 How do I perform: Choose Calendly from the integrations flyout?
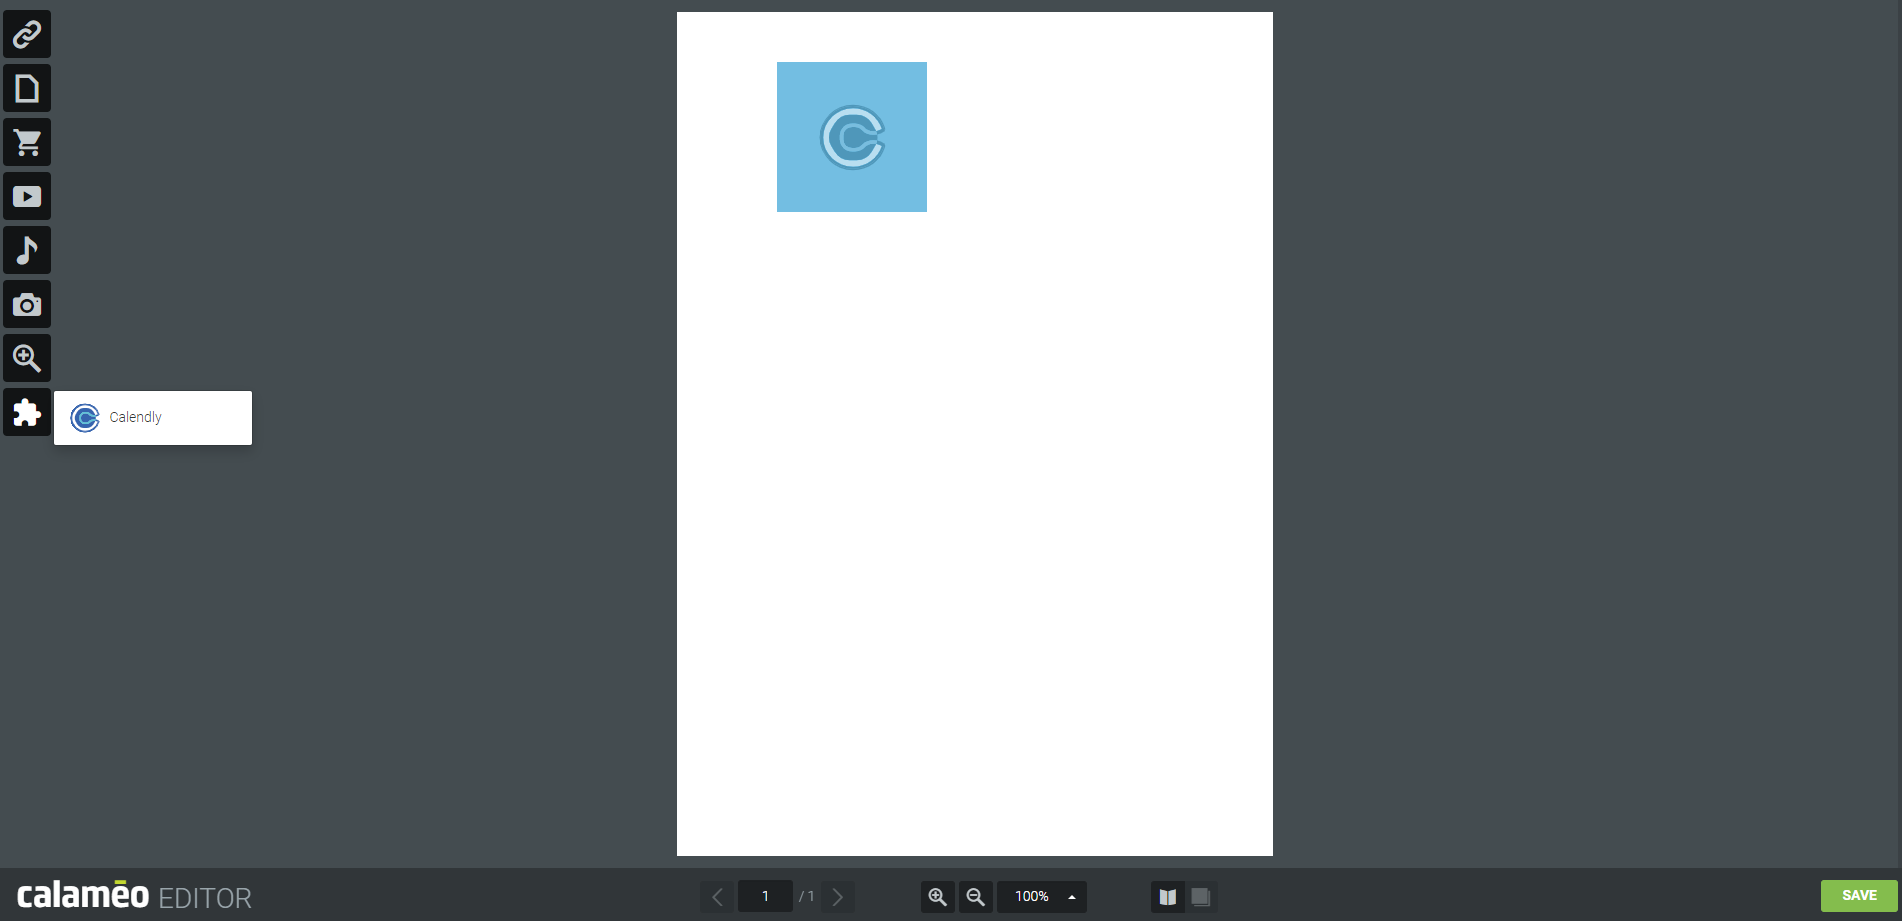point(153,418)
